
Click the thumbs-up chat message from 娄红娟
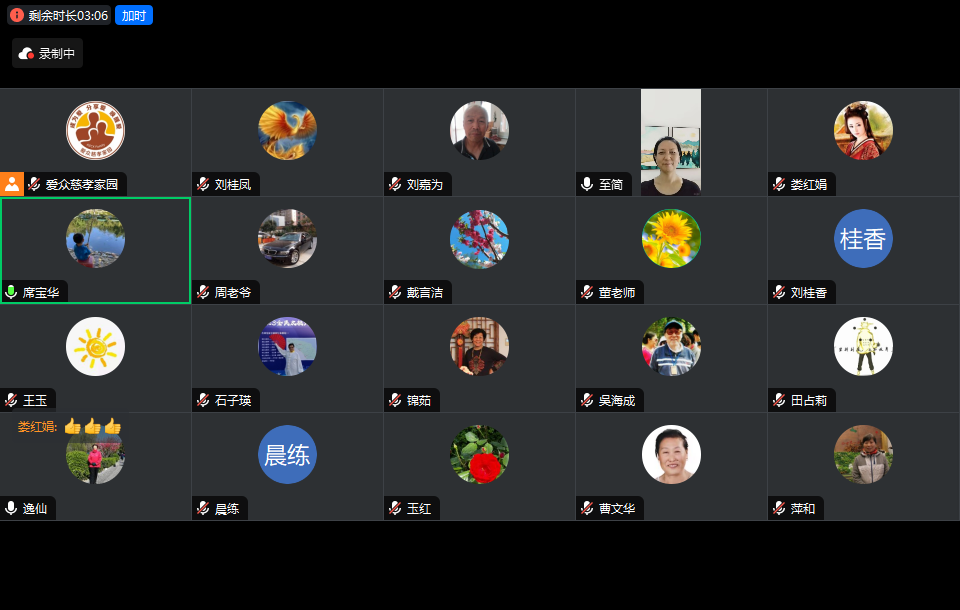[69, 426]
